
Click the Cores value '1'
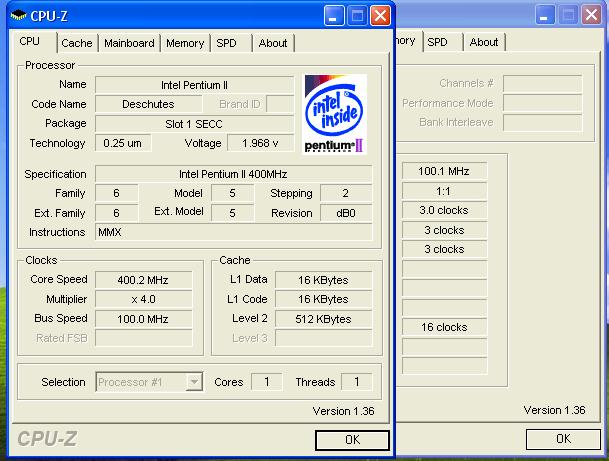tap(266, 382)
